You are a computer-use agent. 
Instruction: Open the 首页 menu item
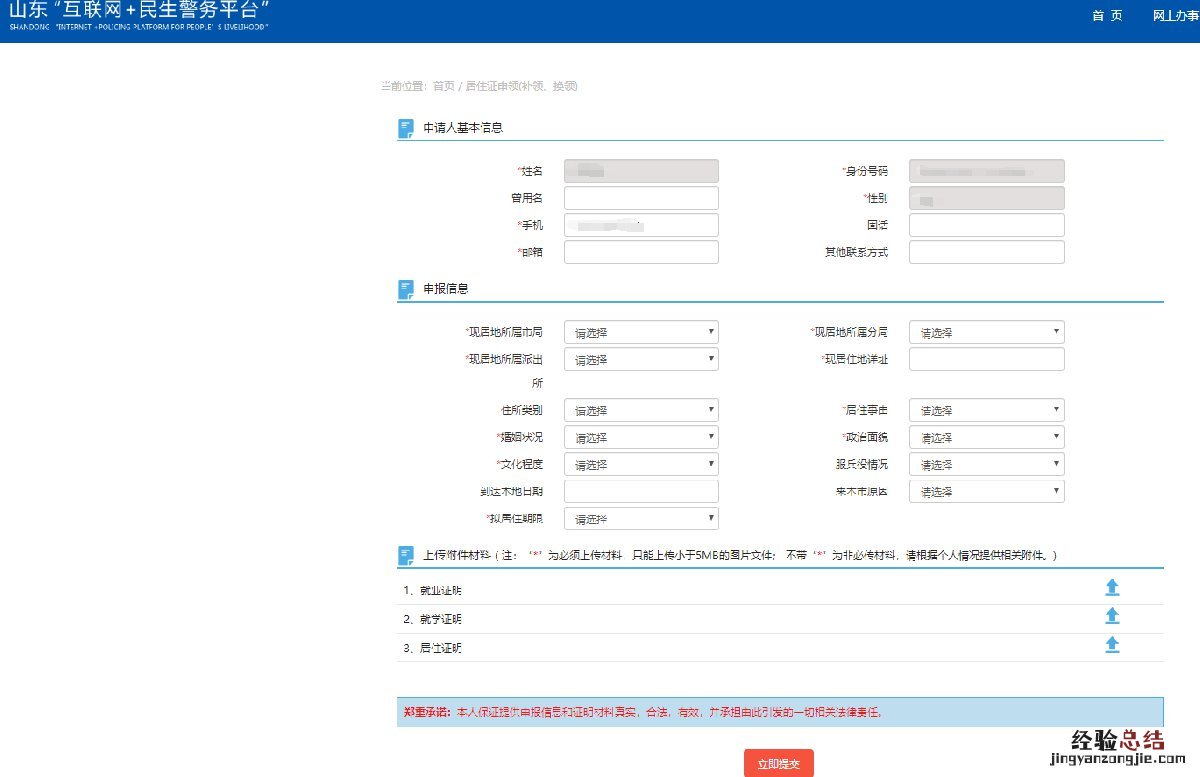1107,16
